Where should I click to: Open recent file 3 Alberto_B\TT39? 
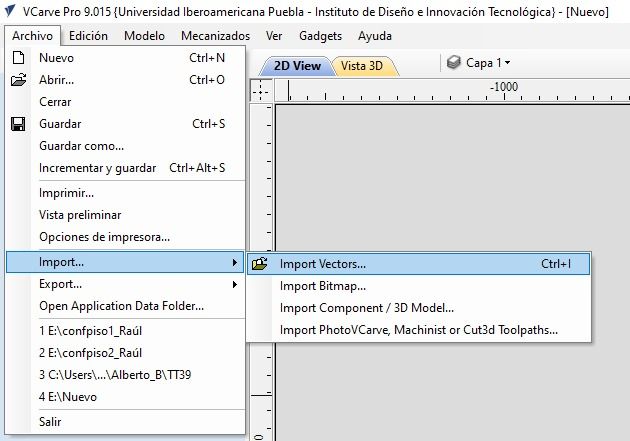(x=125, y=375)
